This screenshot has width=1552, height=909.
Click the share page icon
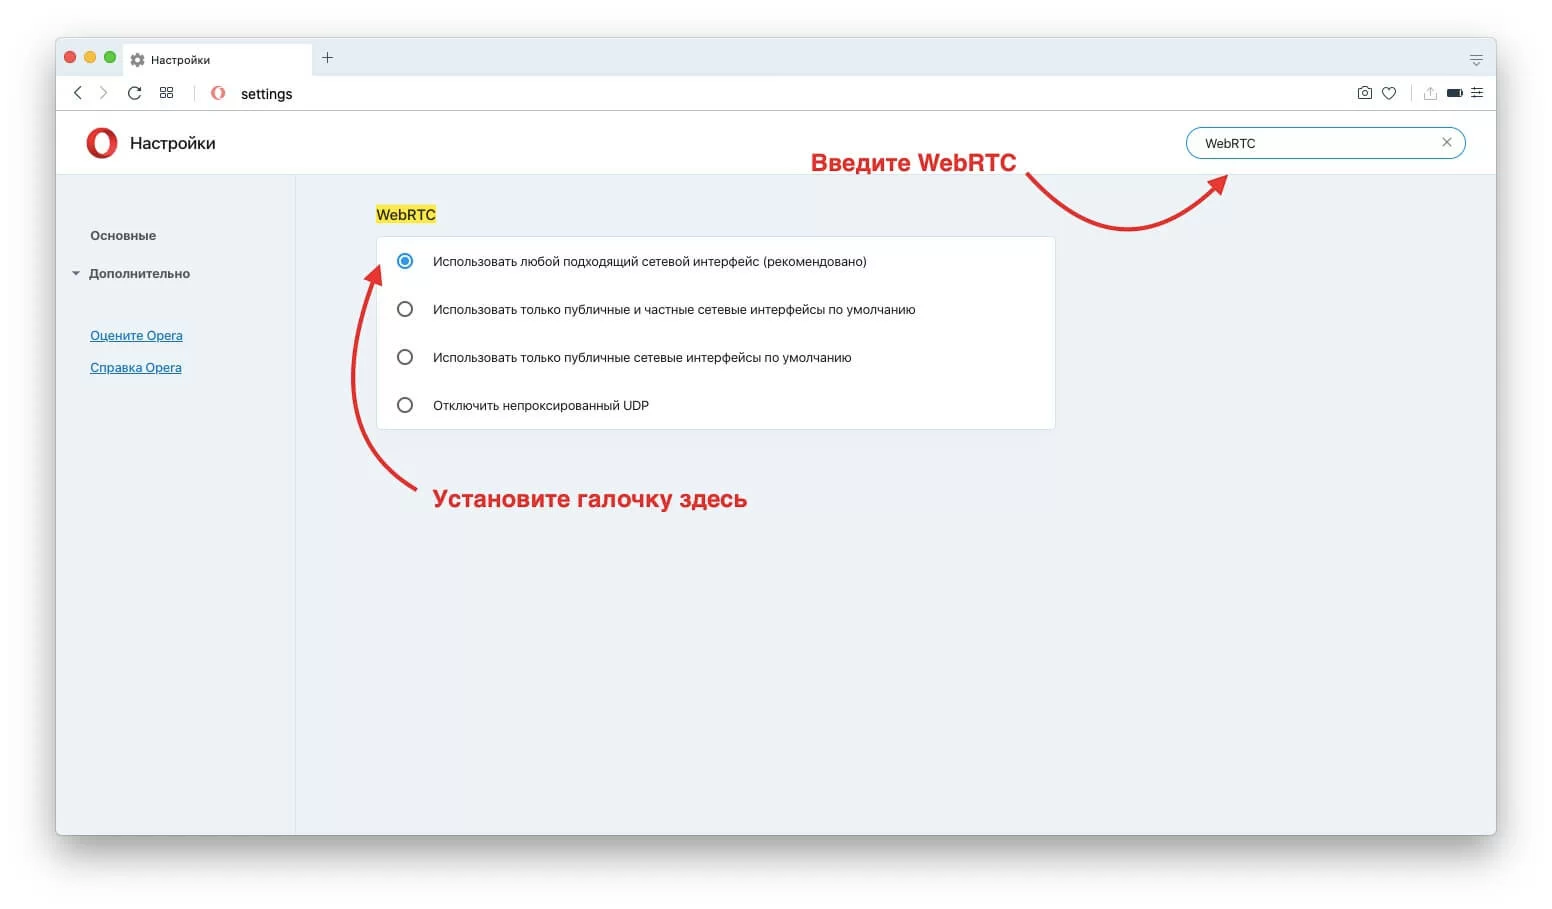(x=1430, y=93)
